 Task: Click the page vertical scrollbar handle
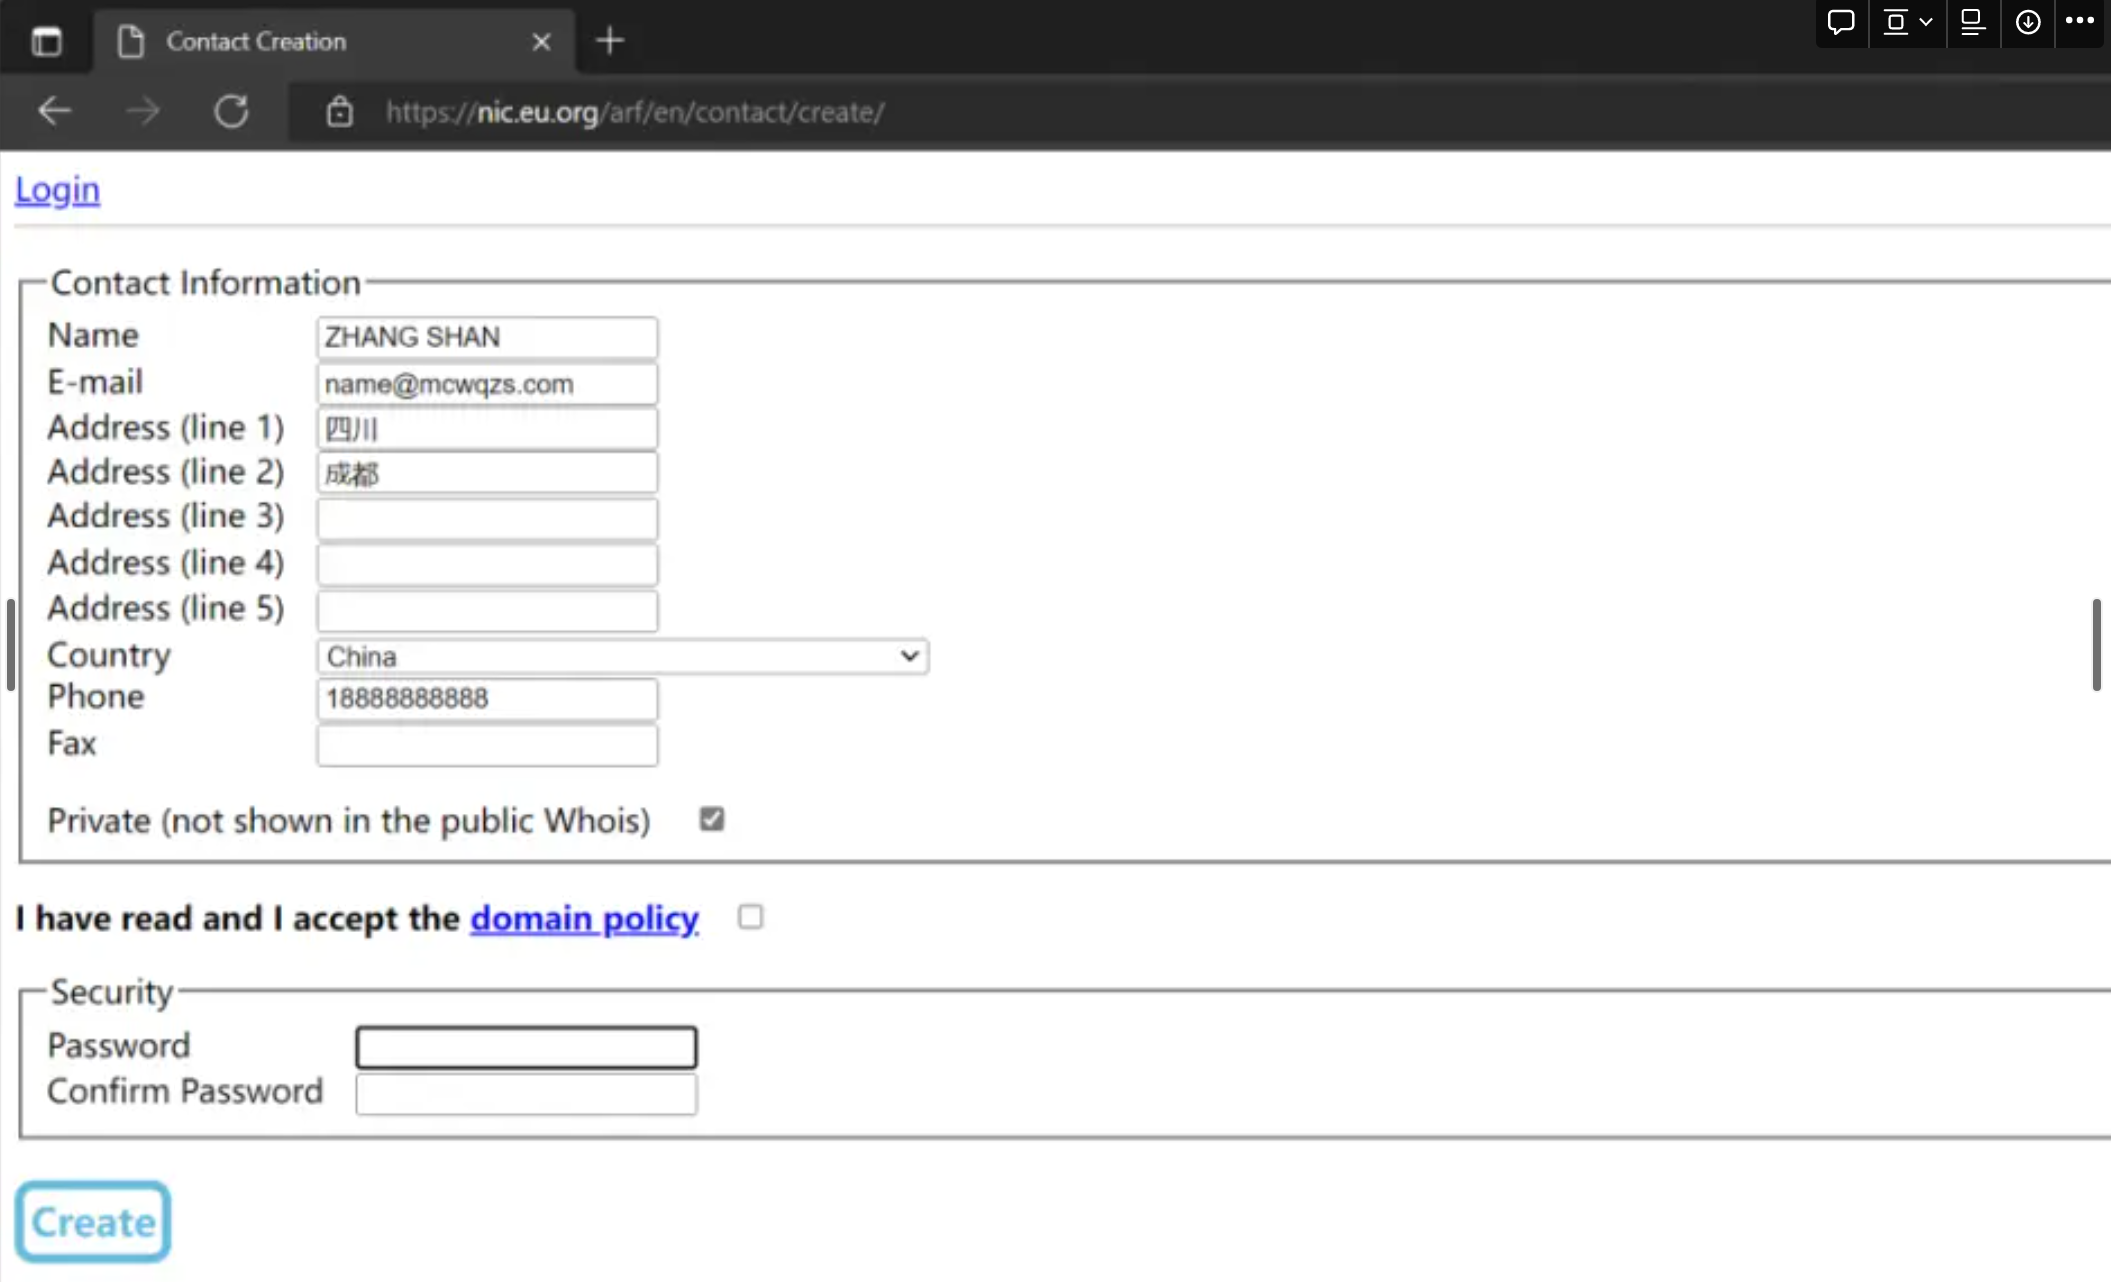2096,644
